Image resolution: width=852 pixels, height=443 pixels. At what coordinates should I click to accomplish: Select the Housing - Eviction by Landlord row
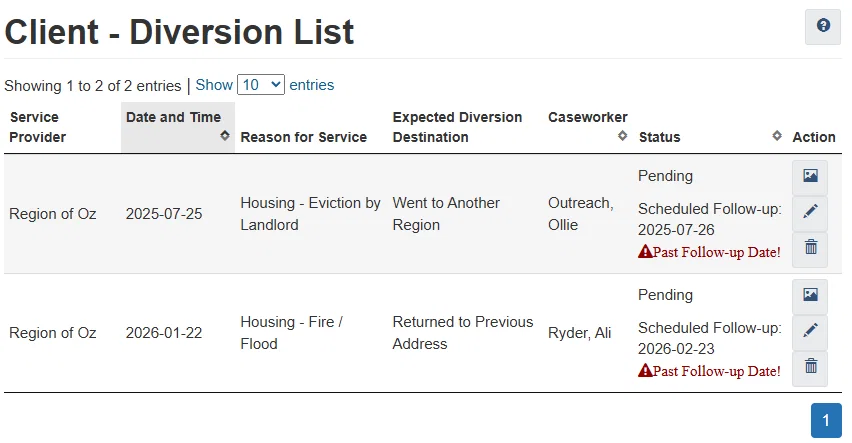[310, 214]
